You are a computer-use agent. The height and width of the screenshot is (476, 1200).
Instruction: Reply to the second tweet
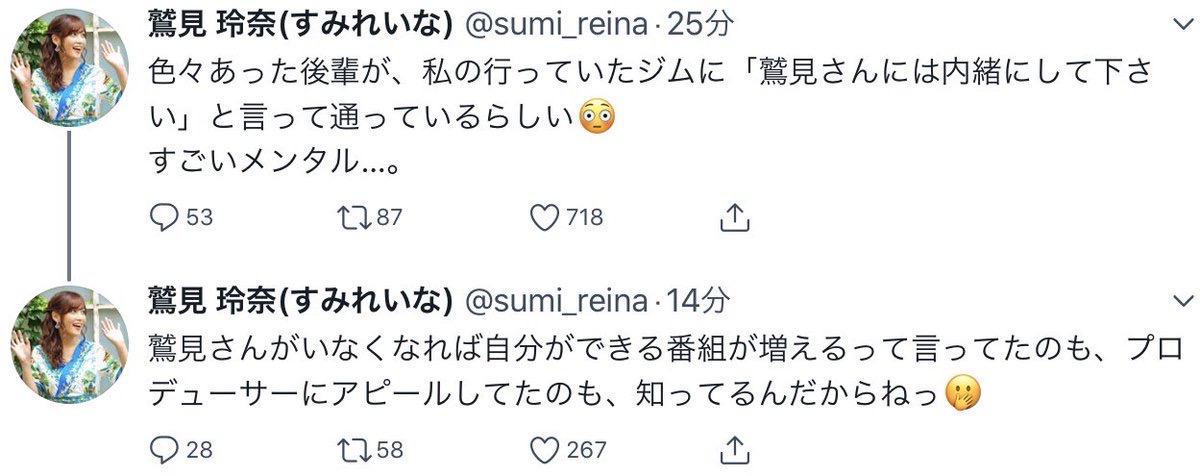click(162, 449)
